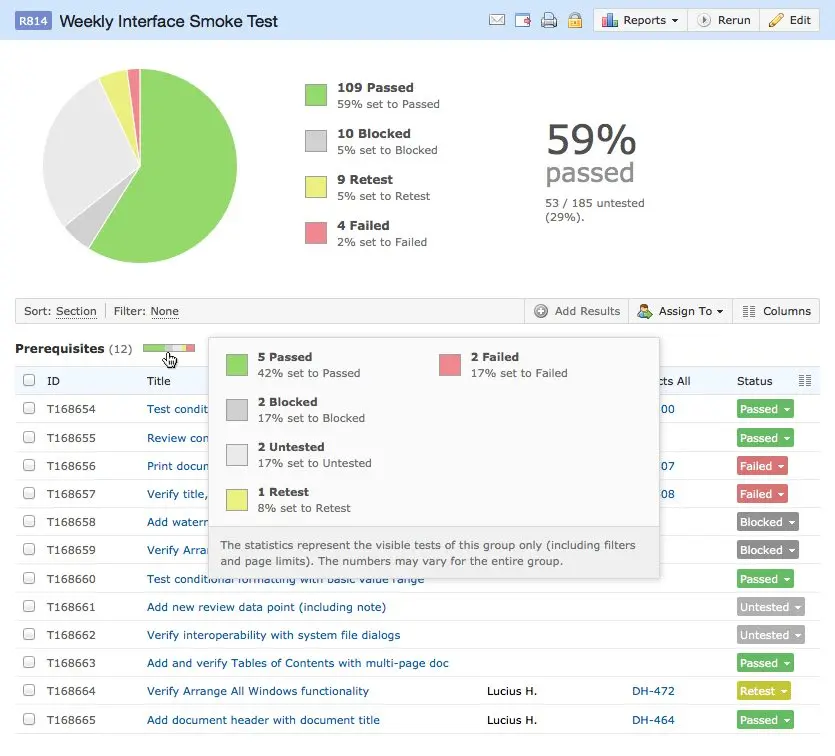Click the Rerun button
The image size is (835, 756).
point(724,20)
